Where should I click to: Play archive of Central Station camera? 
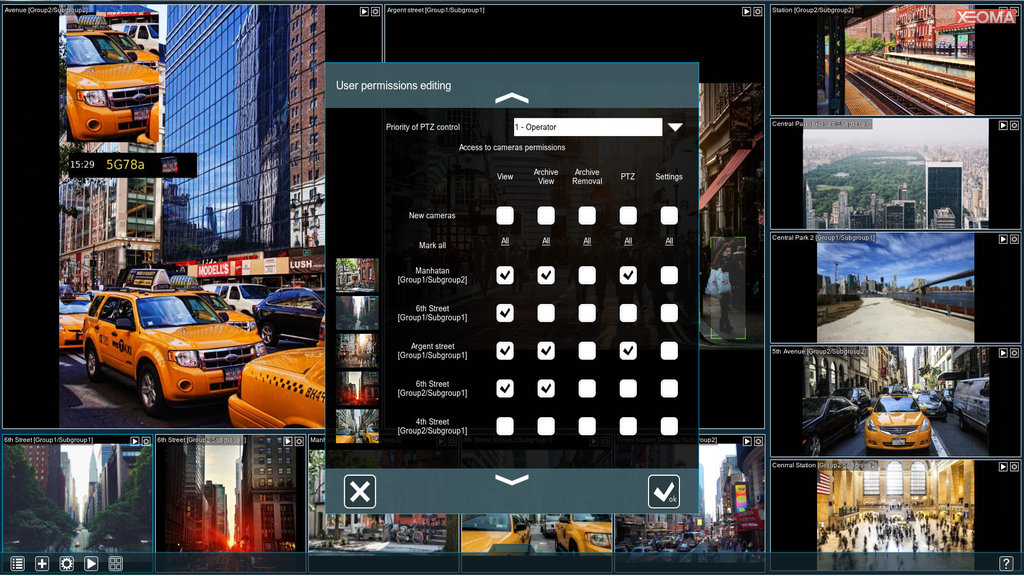pyautogui.click(x=1003, y=466)
